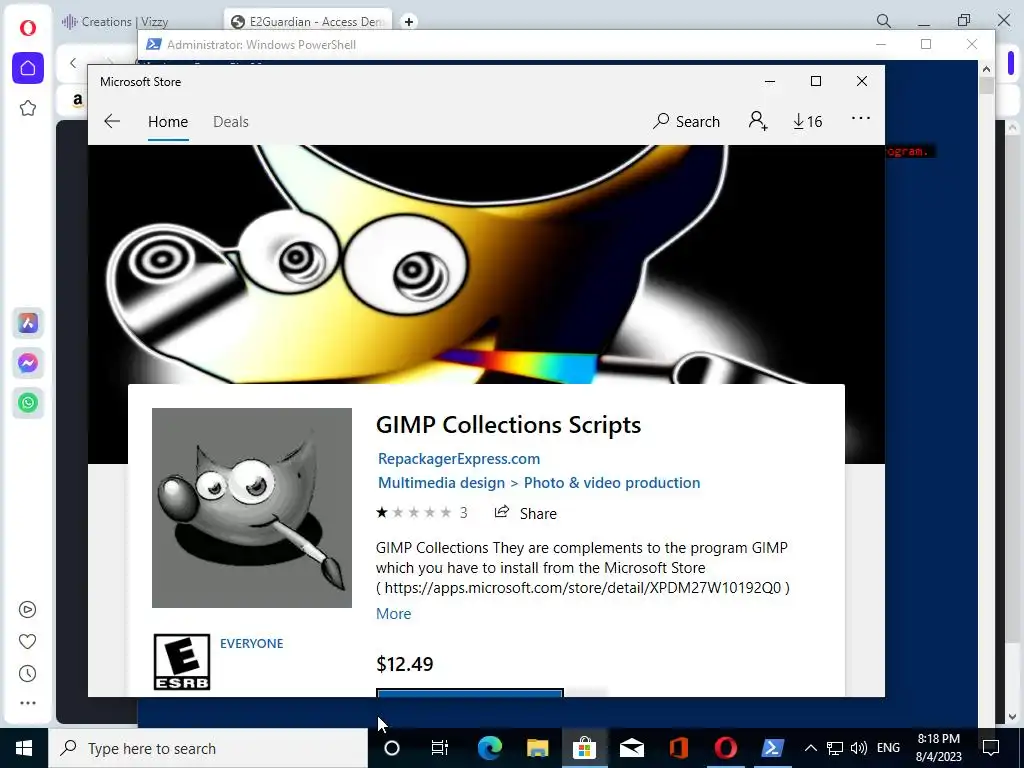
Task: Open Player in Opera sidebar
Action: click(x=27, y=609)
